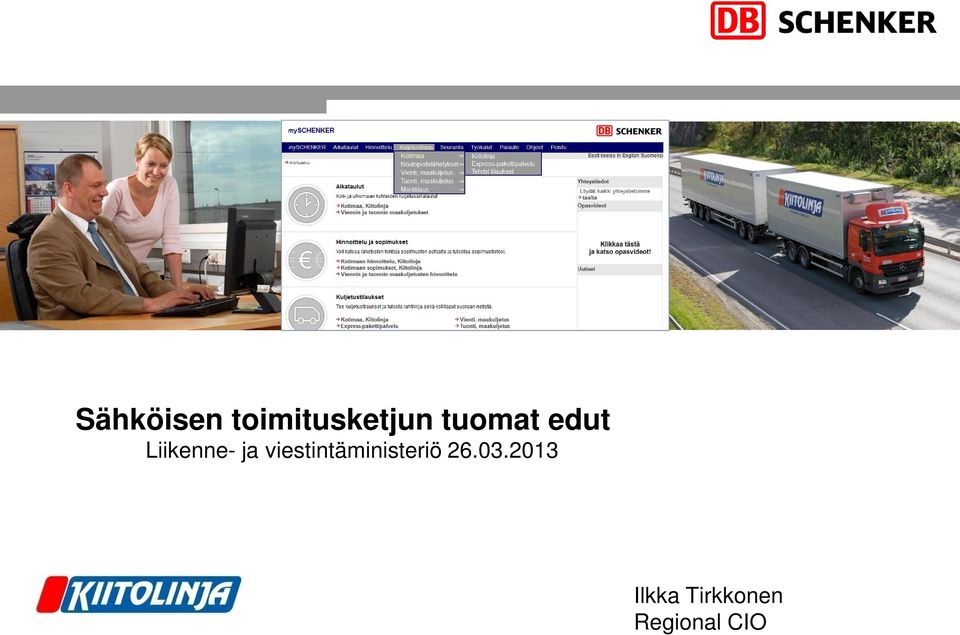
Task: Open the Hinnoittelu menu in the navigation bar
Action: click(378, 148)
